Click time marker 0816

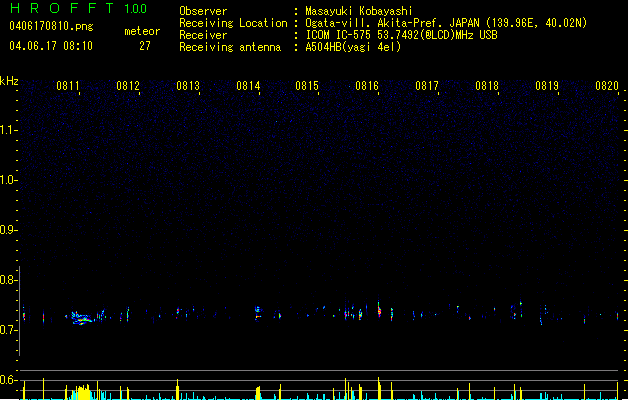pos(367,86)
